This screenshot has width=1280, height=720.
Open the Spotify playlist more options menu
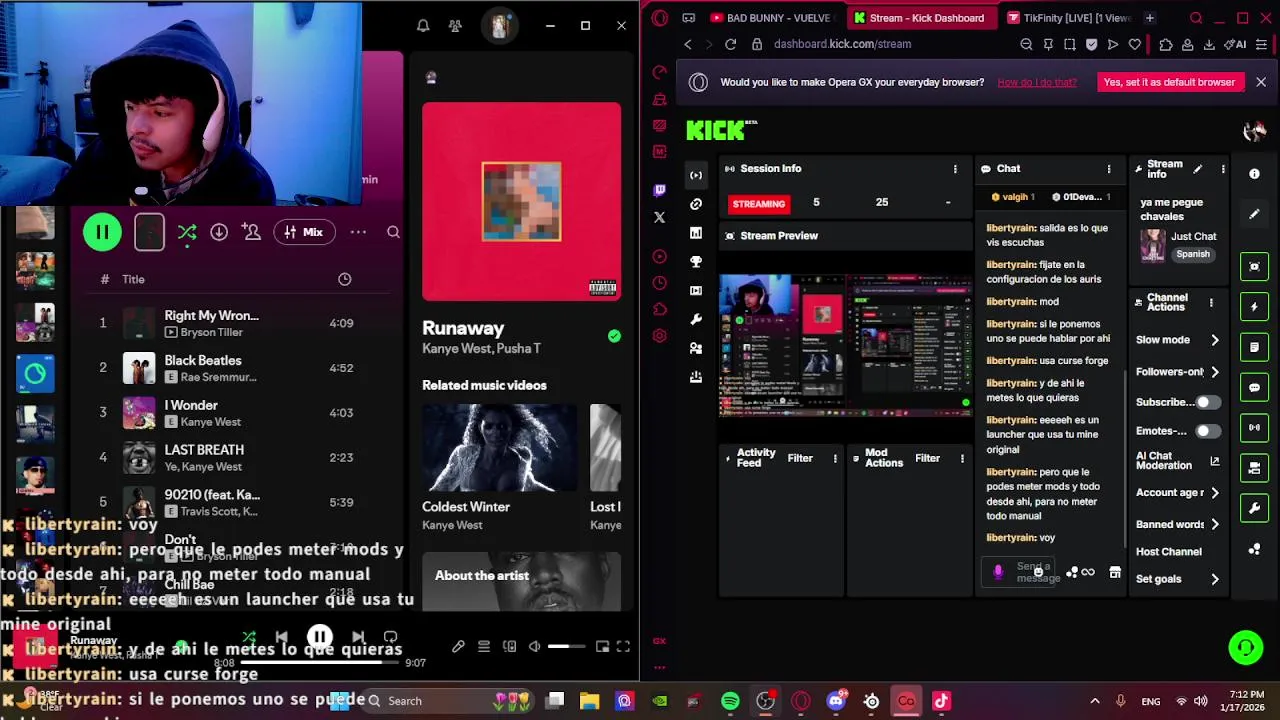click(358, 232)
